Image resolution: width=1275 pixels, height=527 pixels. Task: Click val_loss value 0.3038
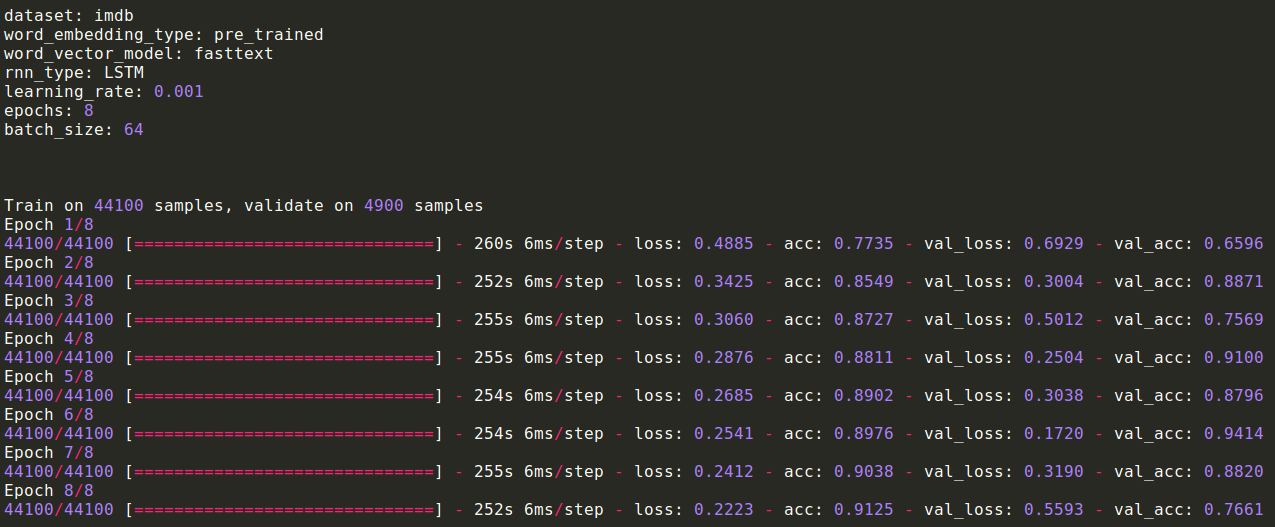point(1054,395)
